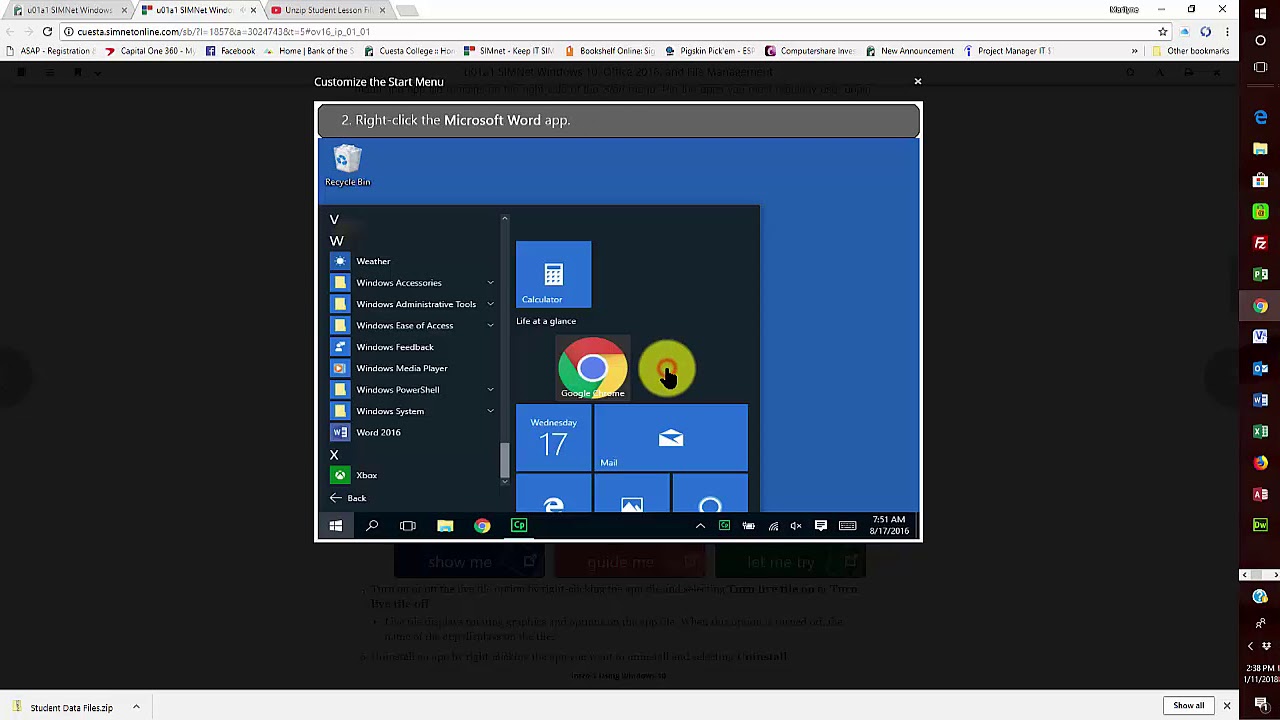The height and width of the screenshot is (720, 1280).
Task: Click the Captivate icon on simulated taskbar
Action: 519,526
